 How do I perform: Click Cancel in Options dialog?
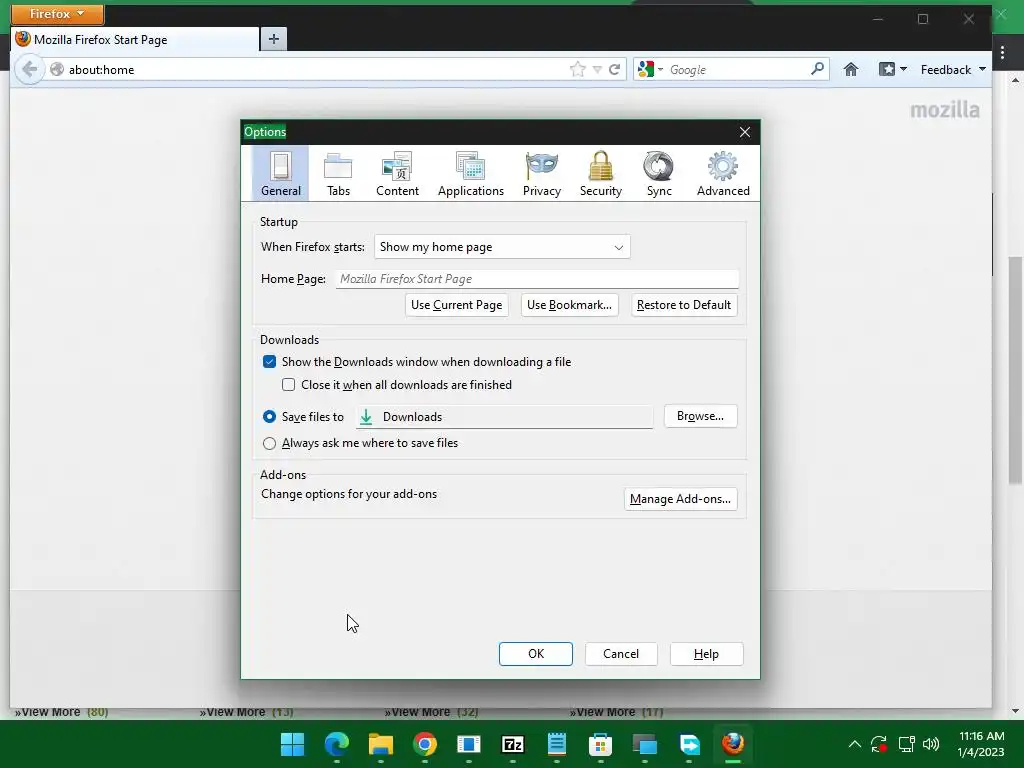coord(620,654)
